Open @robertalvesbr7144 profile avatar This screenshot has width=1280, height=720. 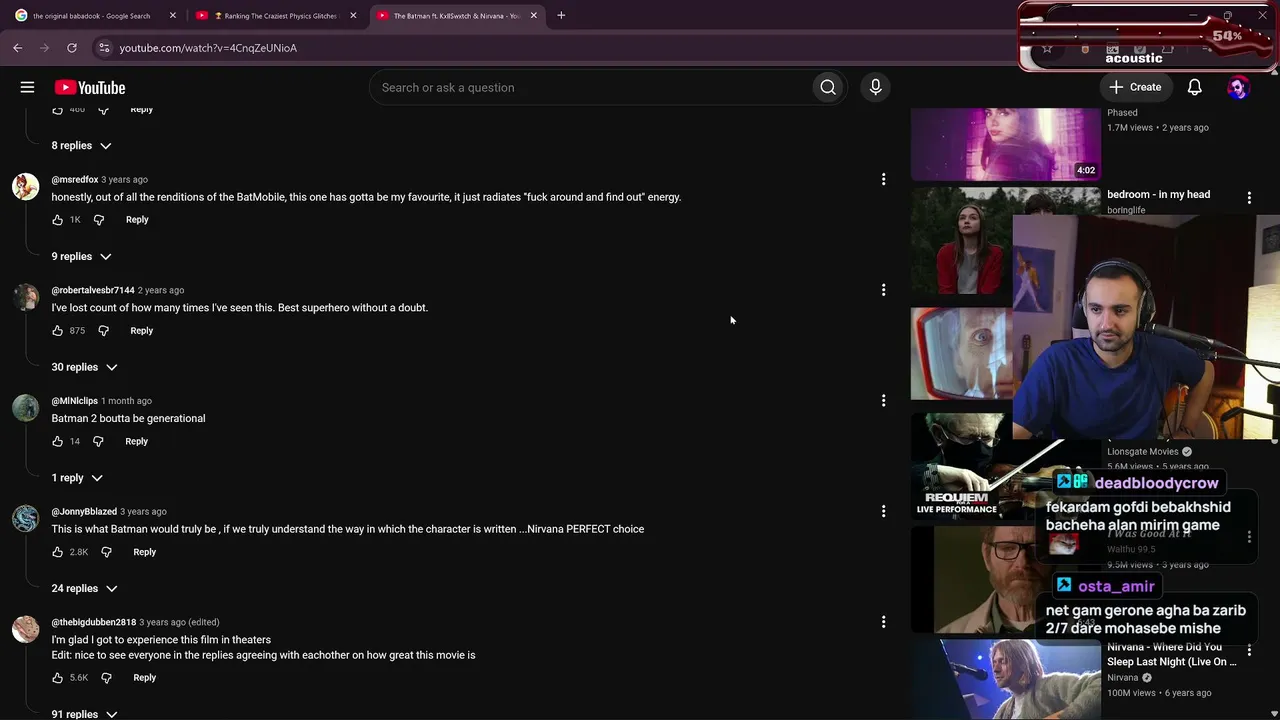click(x=25, y=297)
